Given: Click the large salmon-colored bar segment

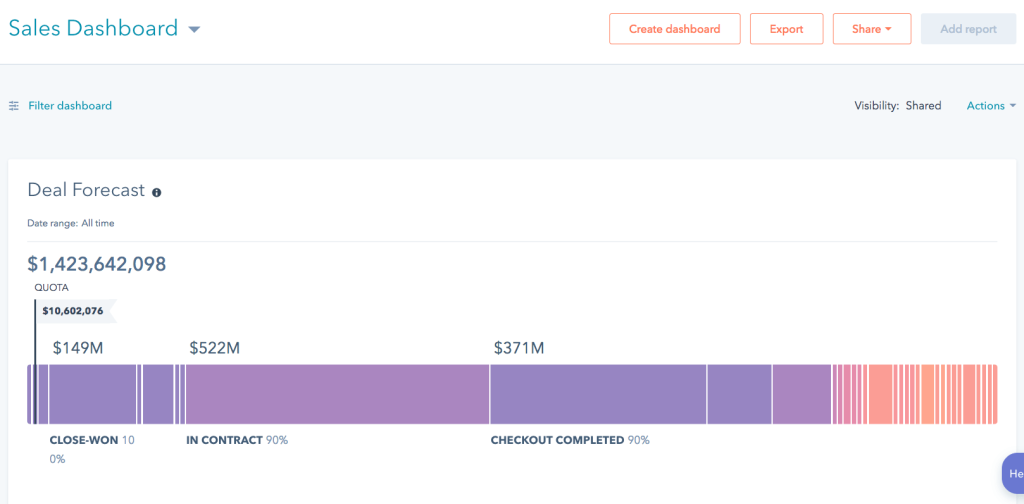Looking at the screenshot, I should click(x=880, y=394).
